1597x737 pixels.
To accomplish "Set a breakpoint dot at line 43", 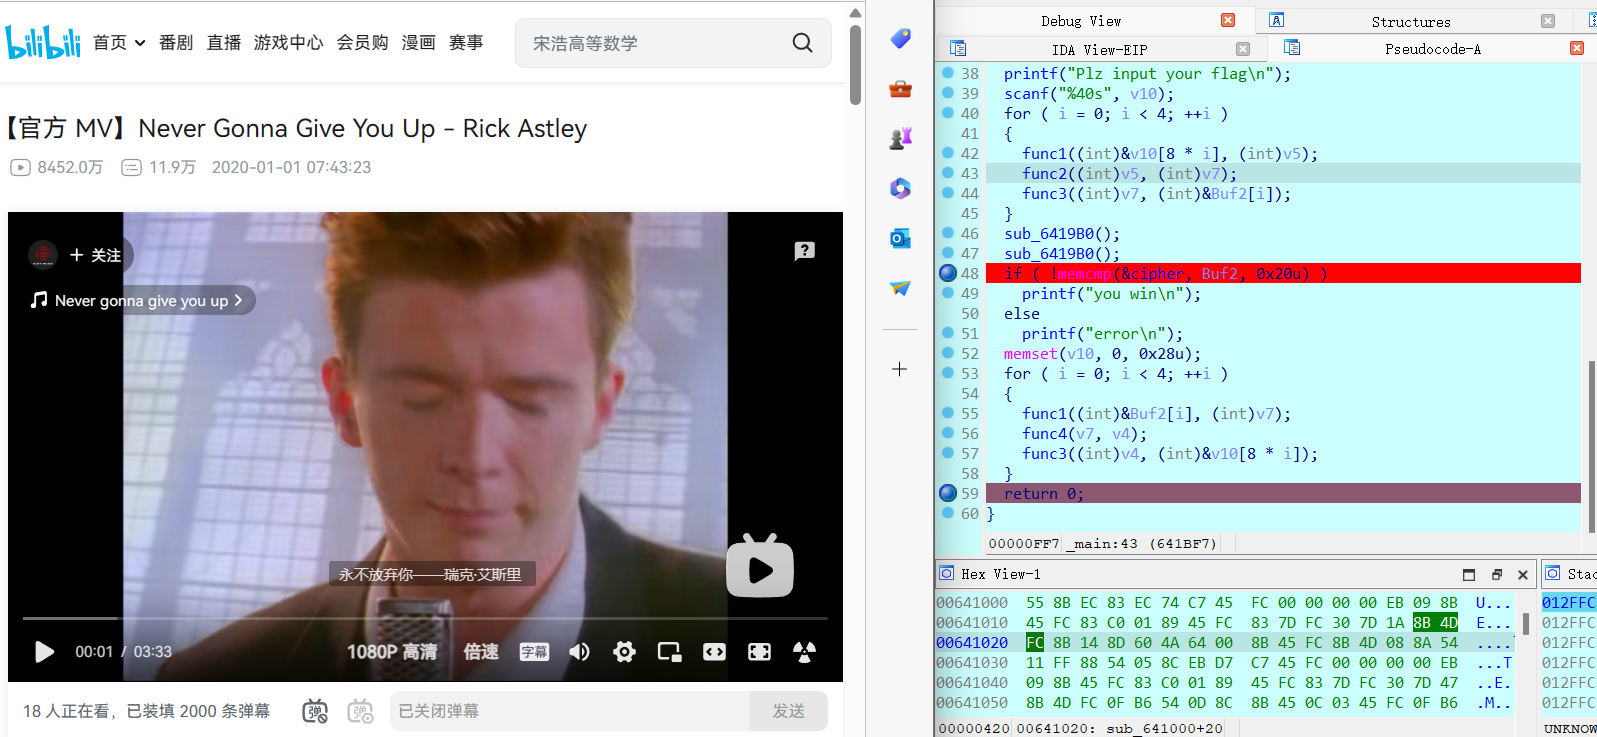I will pyautogui.click(x=948, y=173).
